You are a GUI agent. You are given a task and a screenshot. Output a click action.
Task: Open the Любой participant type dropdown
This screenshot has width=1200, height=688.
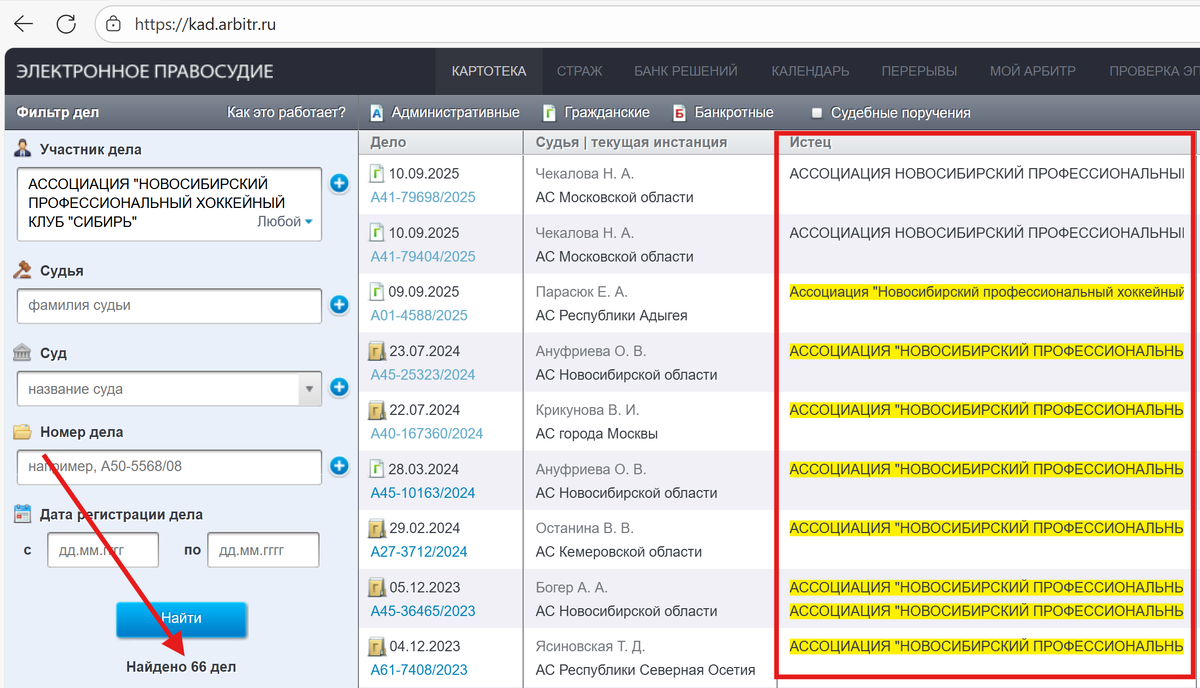pos(285,222)
